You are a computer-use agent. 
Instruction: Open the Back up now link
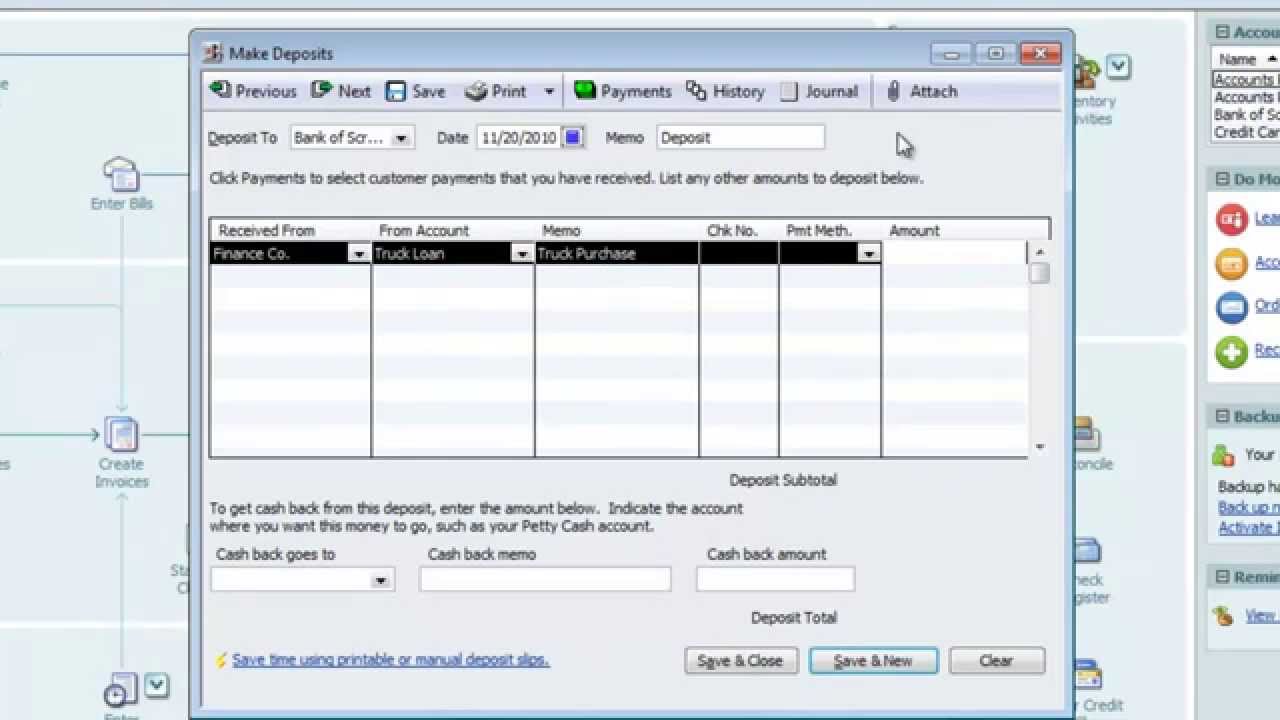[1249, 508]
